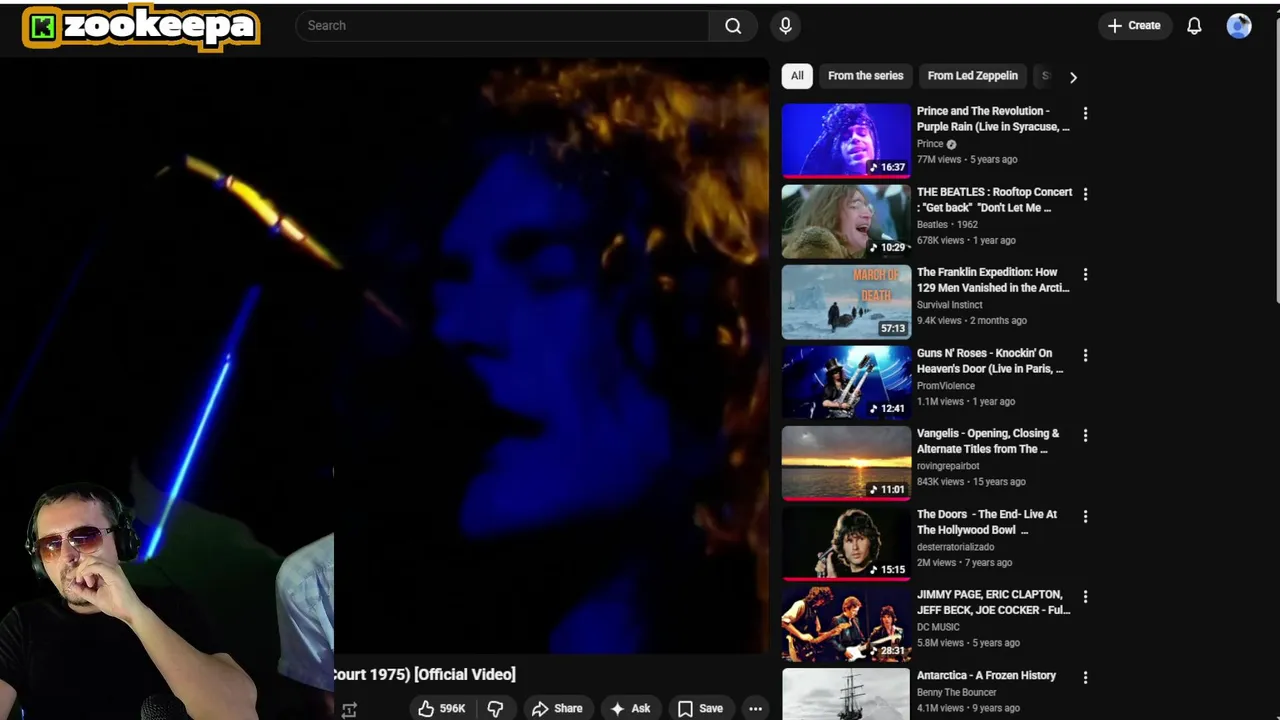Visit the PromViolence channel

[946, 385]
